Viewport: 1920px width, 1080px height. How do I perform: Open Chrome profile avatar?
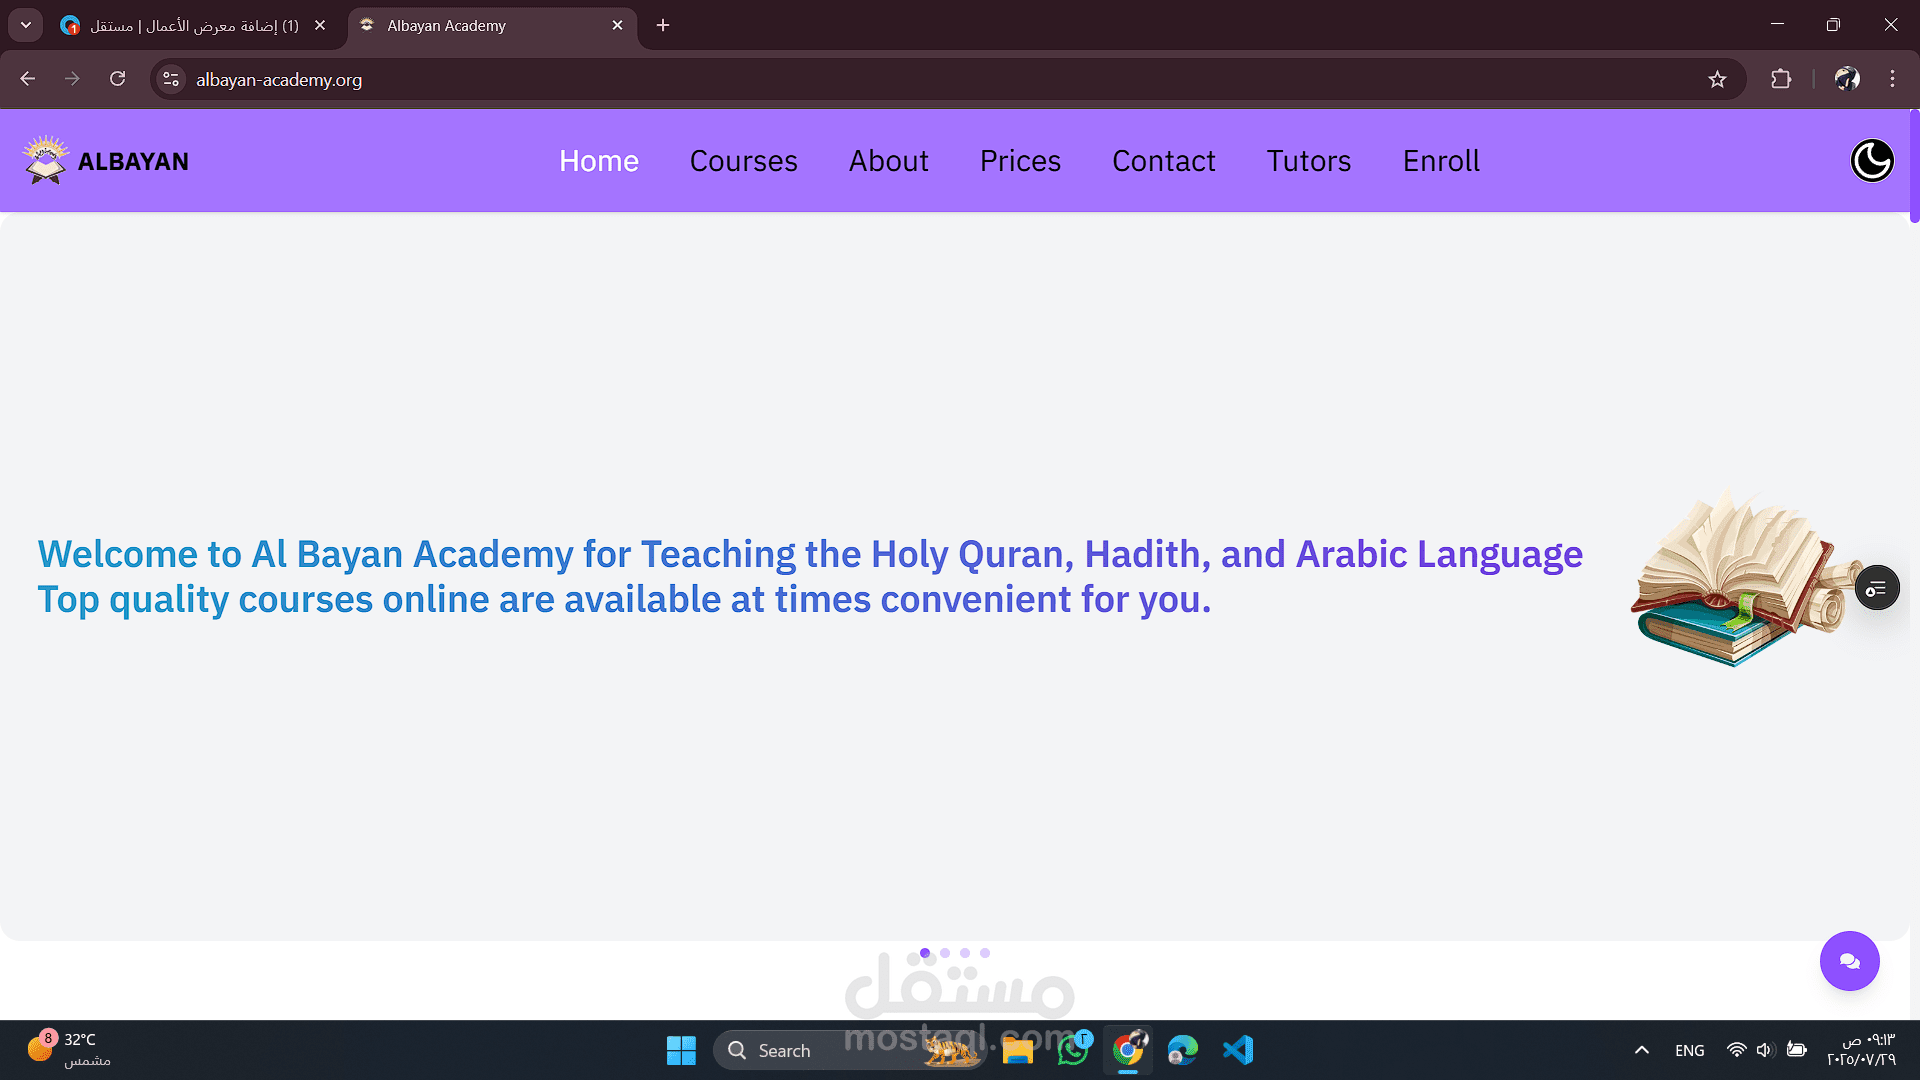click(x=1847, y=79)
